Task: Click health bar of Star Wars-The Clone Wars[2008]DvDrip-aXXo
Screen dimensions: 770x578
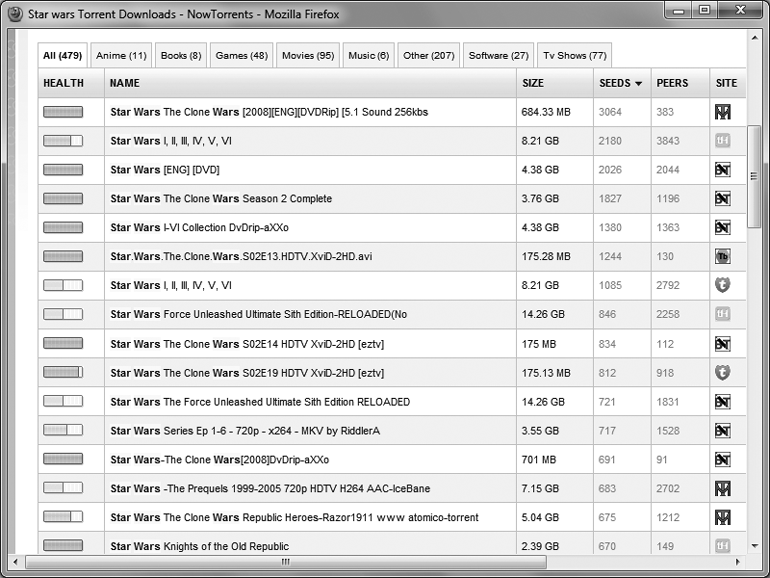Action: (x=63, y=460)
